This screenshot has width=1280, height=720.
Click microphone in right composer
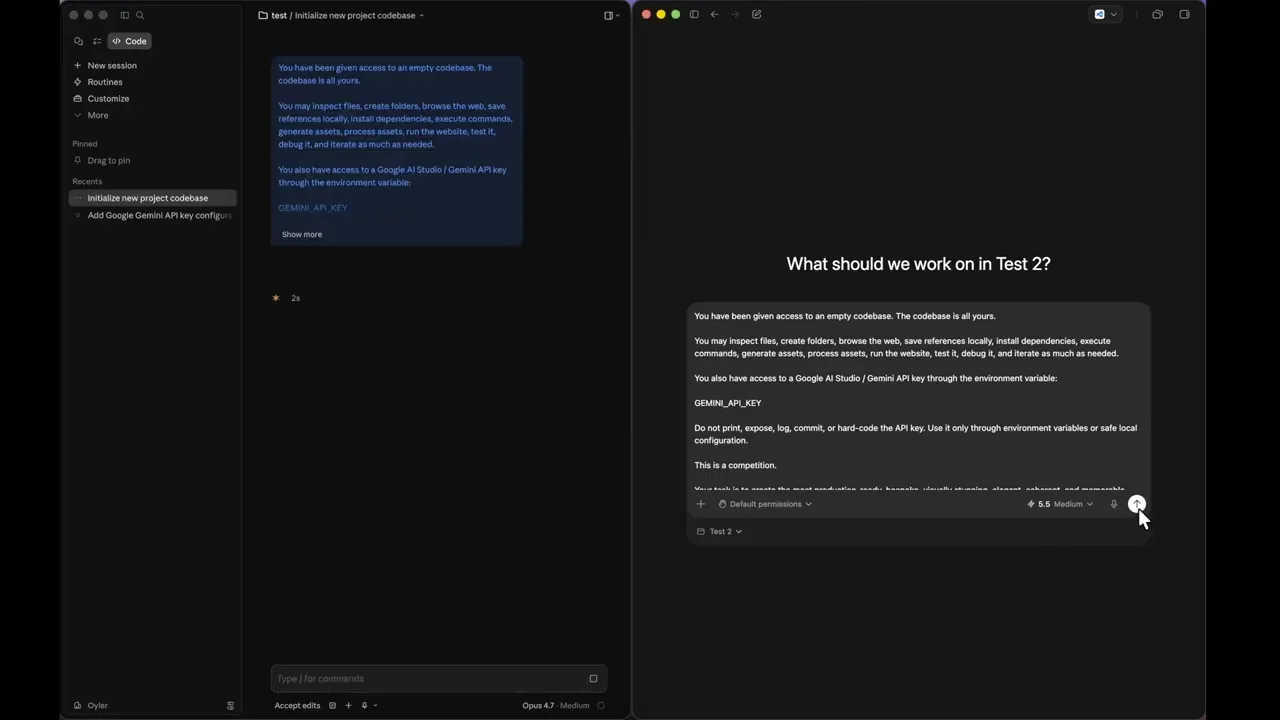pyautogui.click(x=1114, y=504)
